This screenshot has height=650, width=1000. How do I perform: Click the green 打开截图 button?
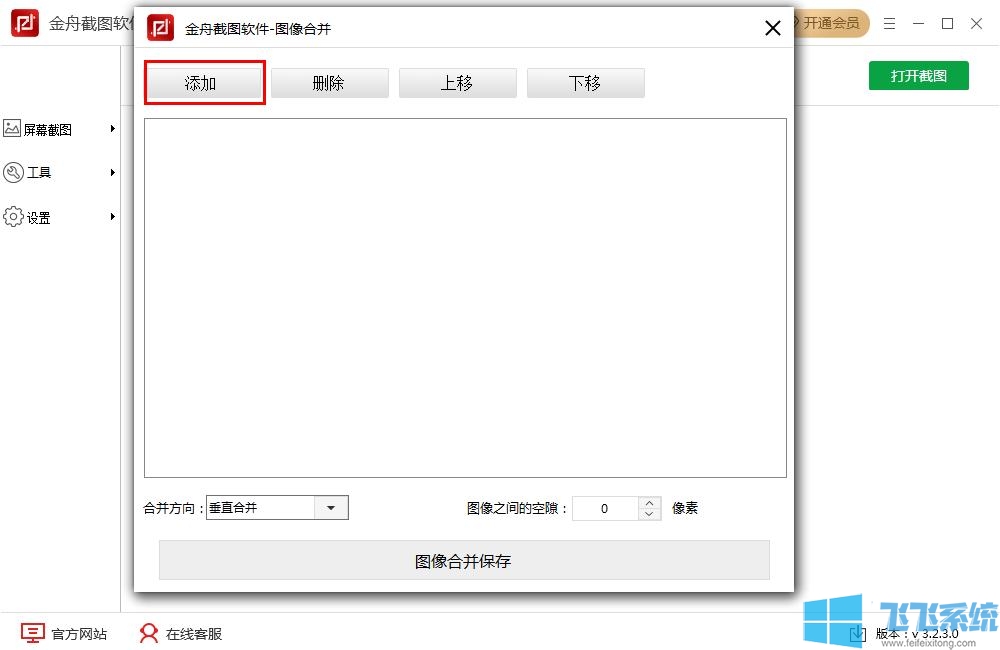(918, 75)
